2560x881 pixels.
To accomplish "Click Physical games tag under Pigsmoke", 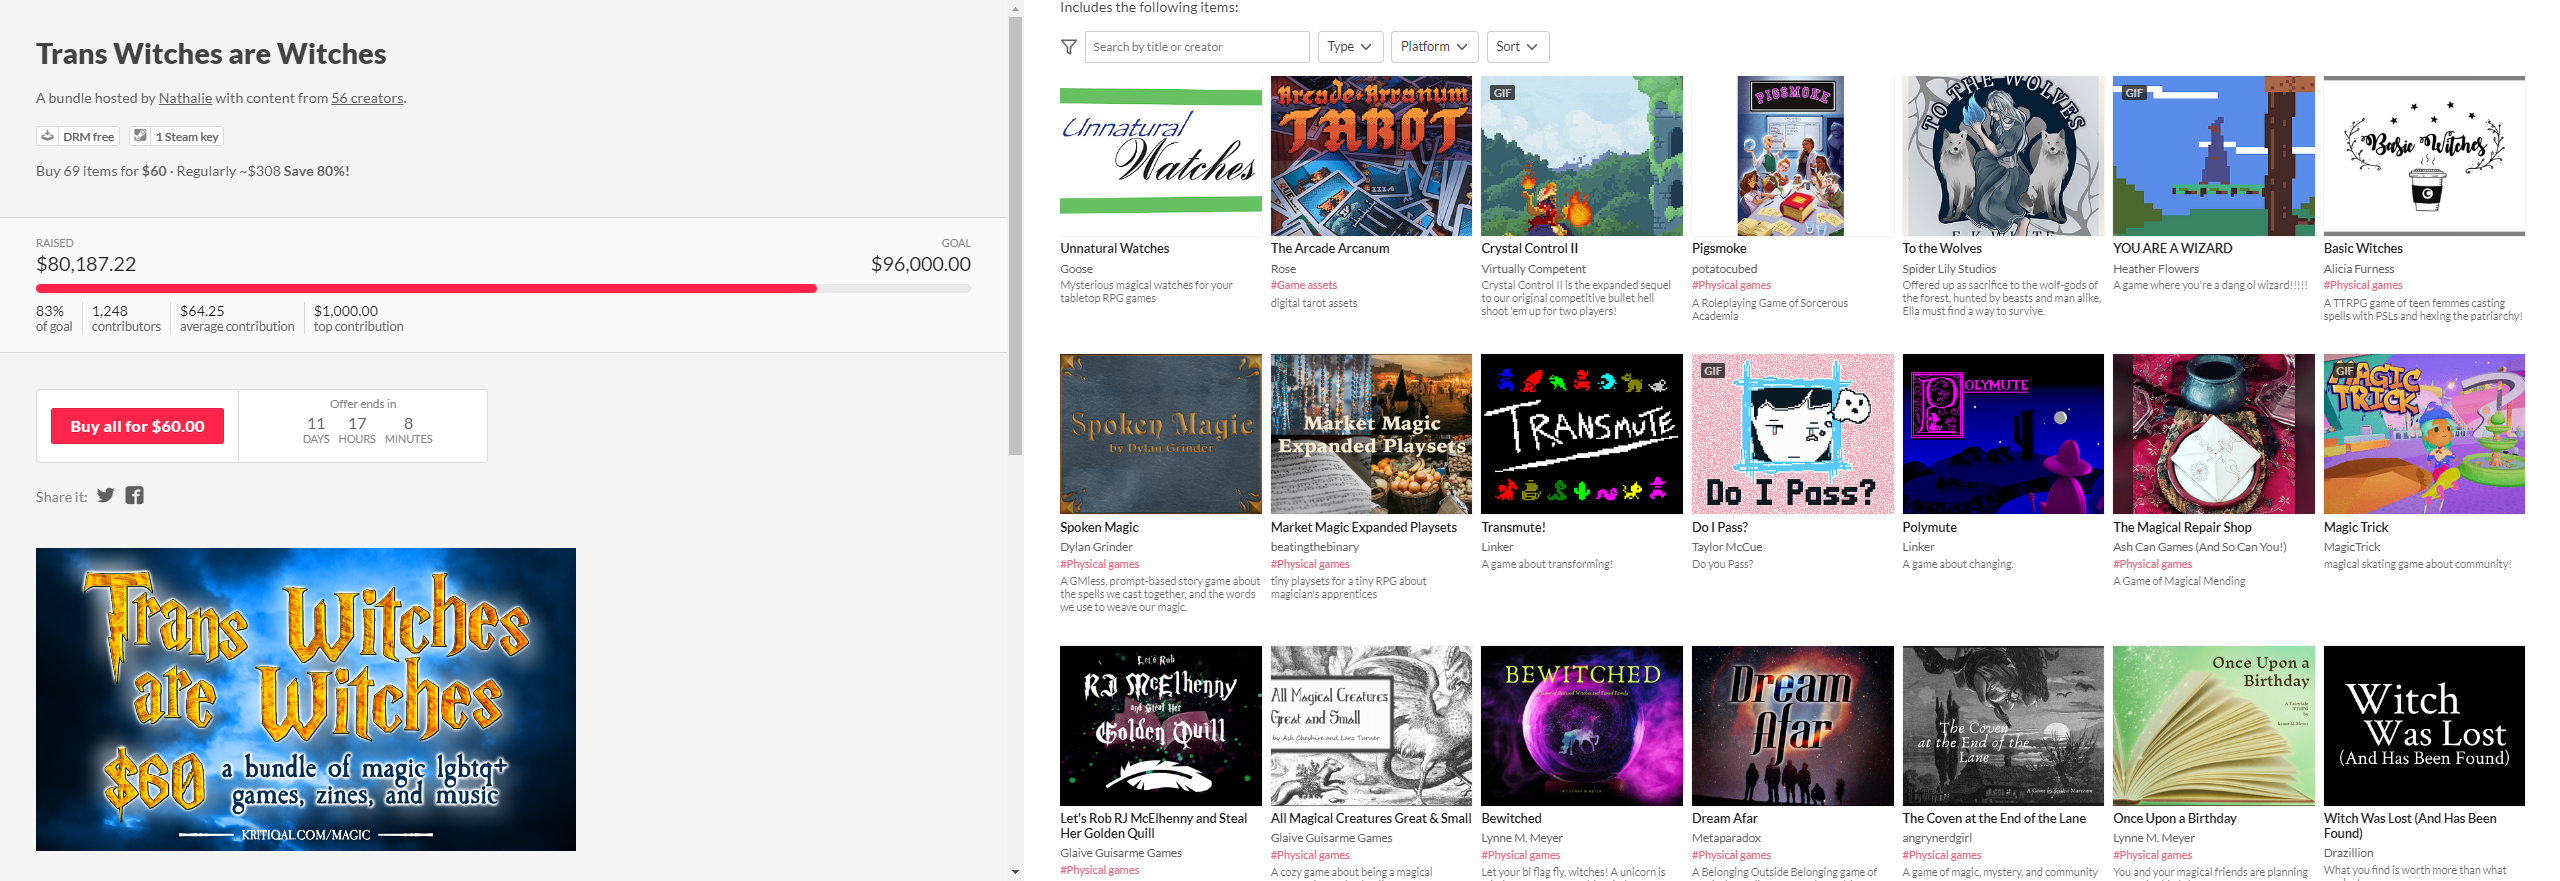I will pyautogui.click(x=1731, y=286).
